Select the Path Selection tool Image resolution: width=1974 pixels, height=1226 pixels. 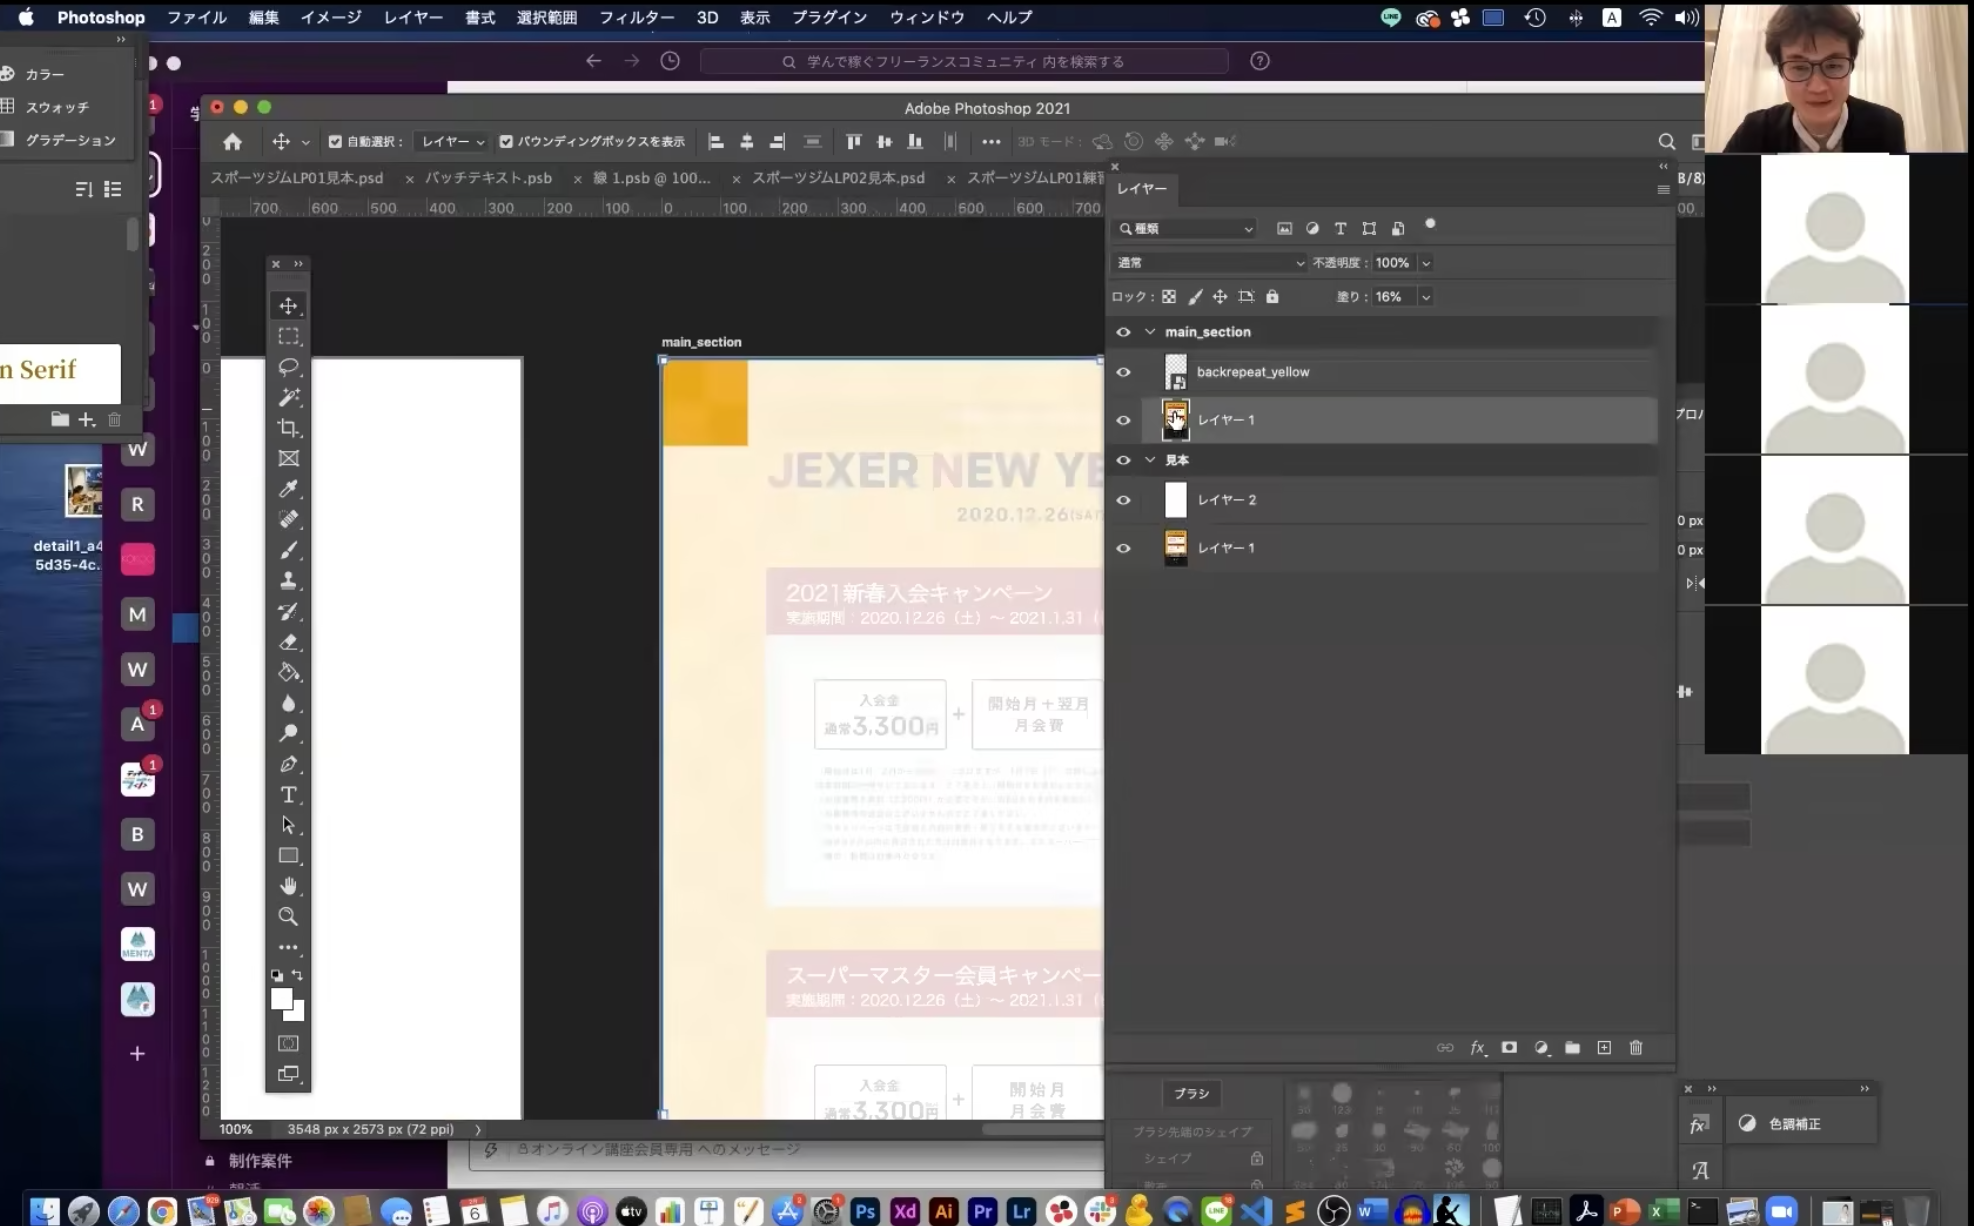(x=288, y=825)
